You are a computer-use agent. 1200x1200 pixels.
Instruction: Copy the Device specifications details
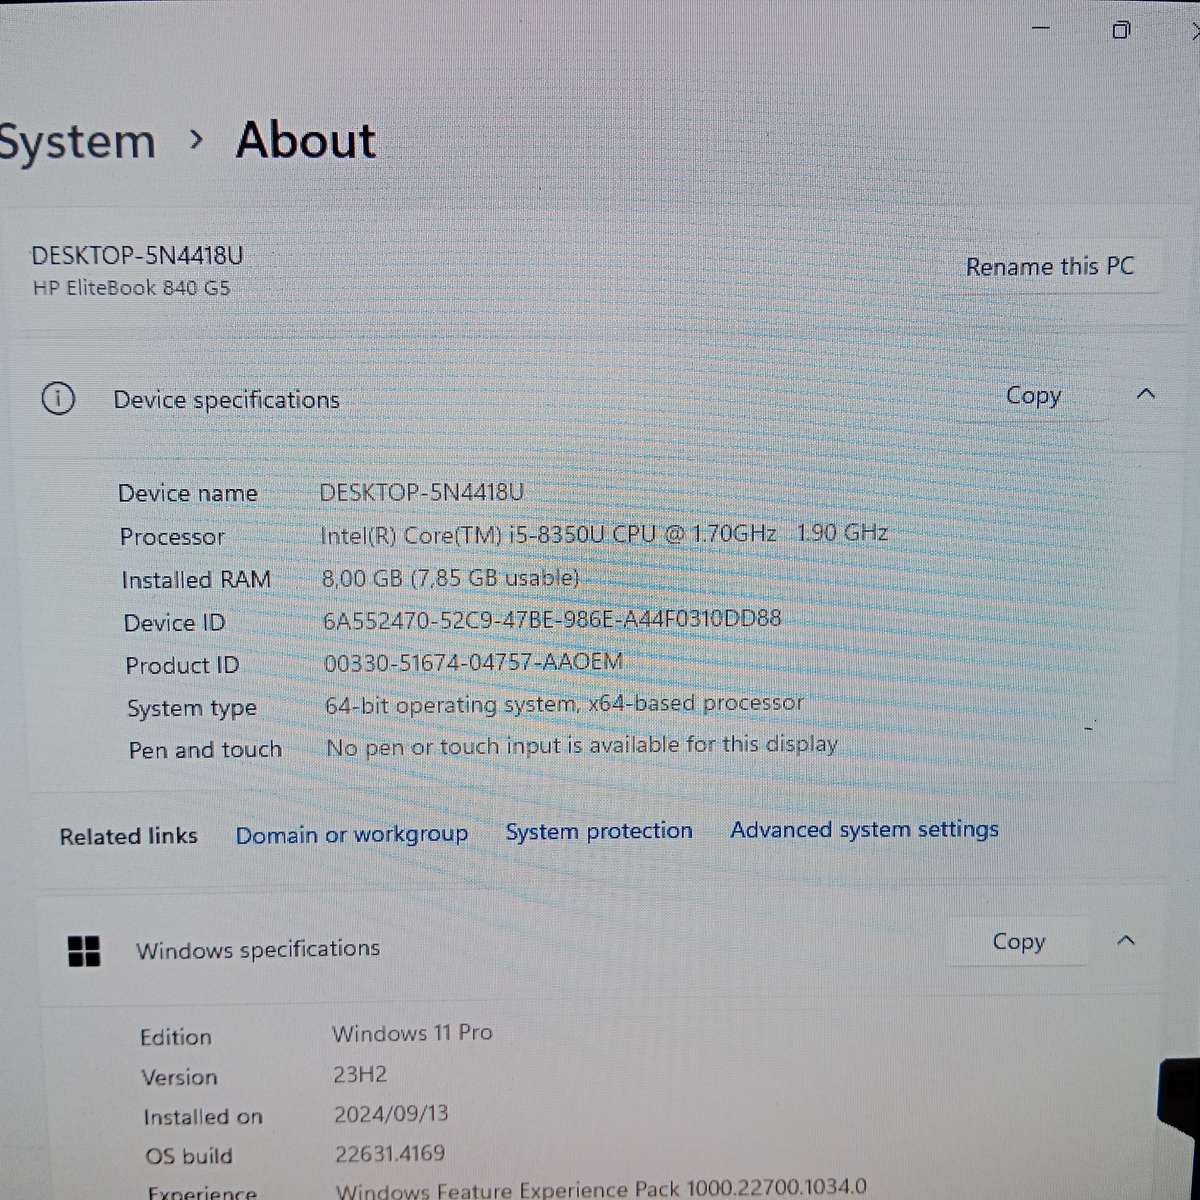[x=1034, y=396]
